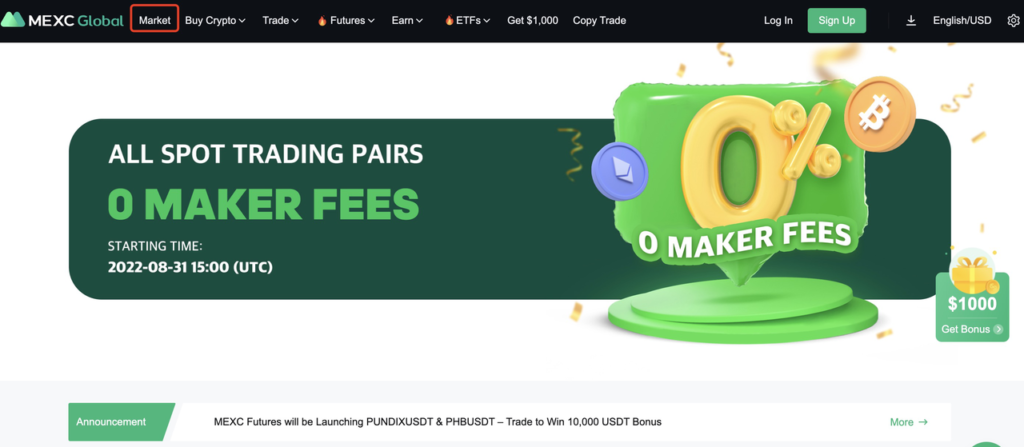
Task: Open the PUNDIXUSDT futures announcement headline
Action: tap(438, 422)
